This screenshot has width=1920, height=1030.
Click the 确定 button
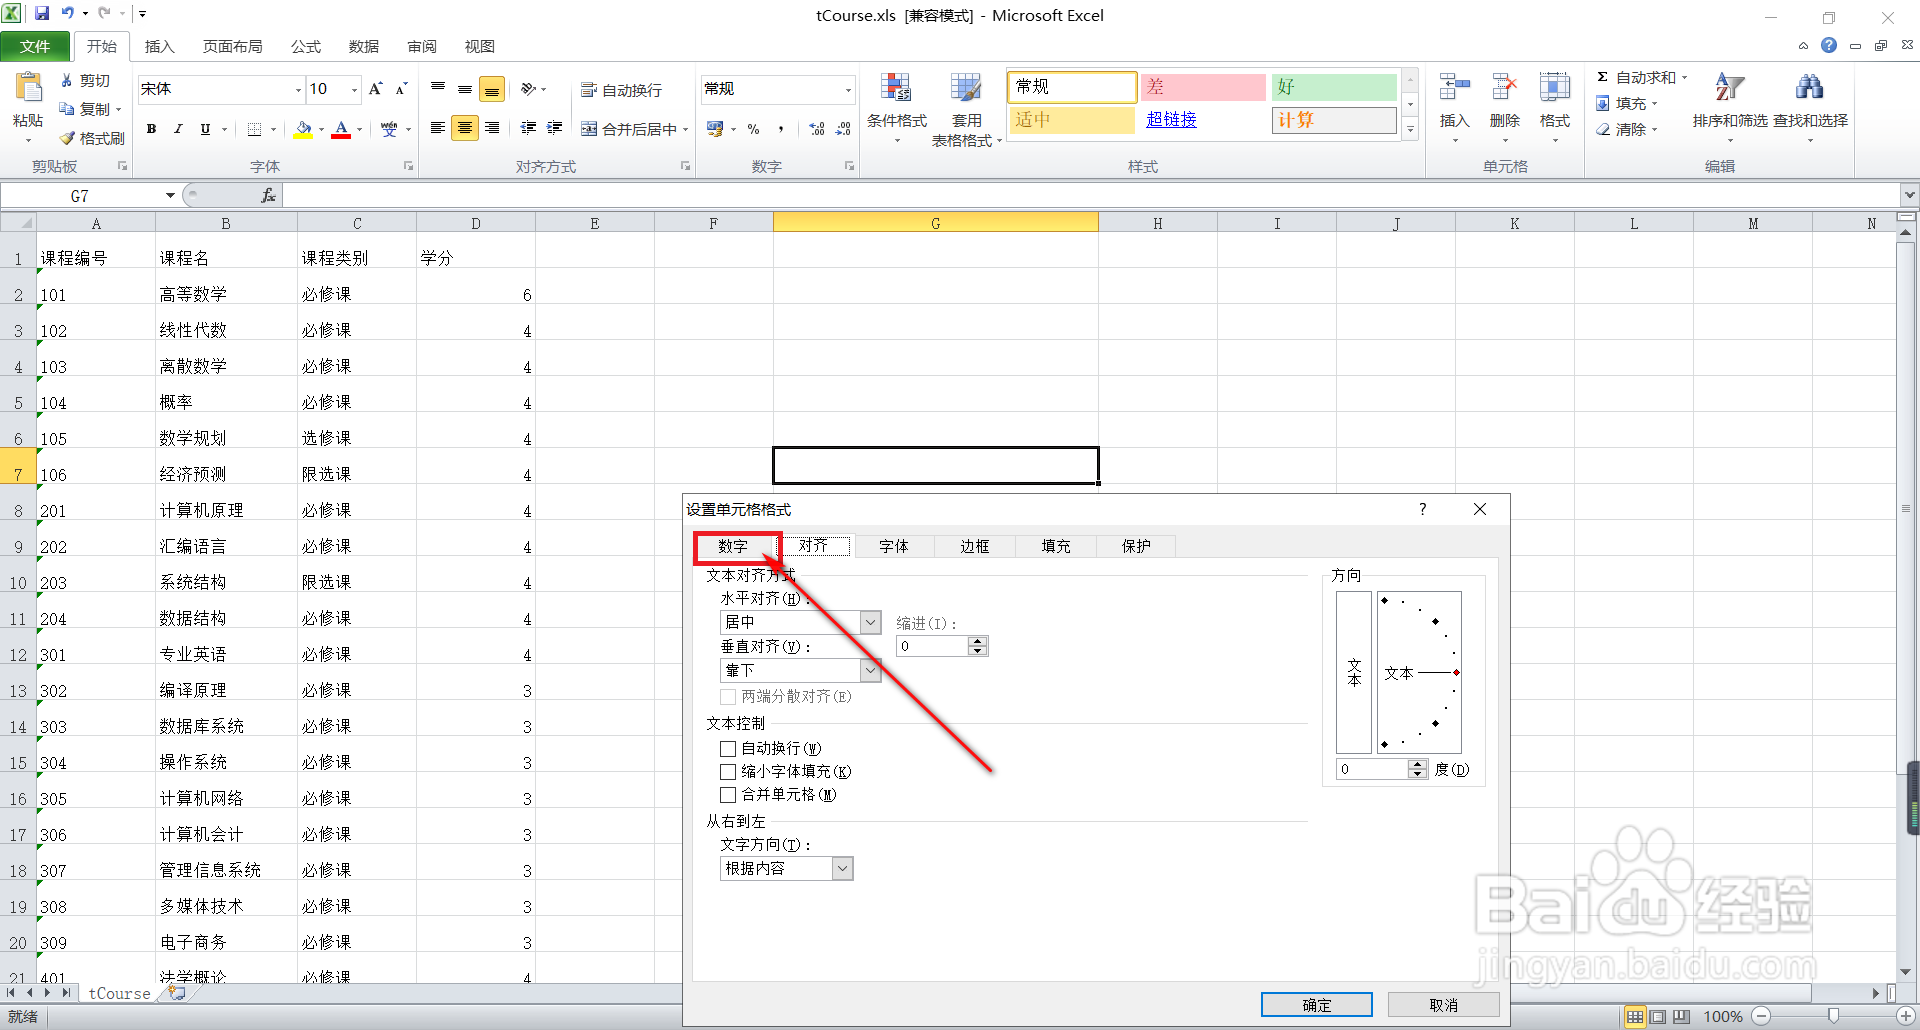pyautogui.click(x=1316, y=1004)
